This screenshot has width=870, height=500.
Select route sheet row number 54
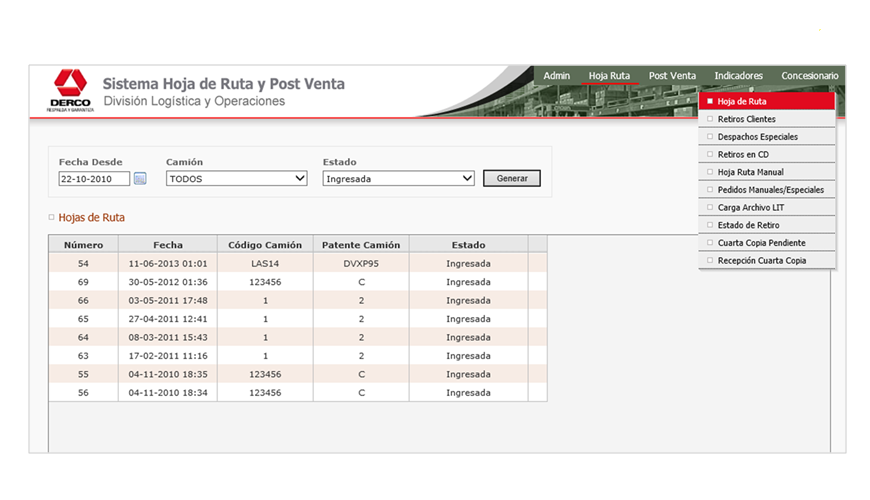[83, 263]
